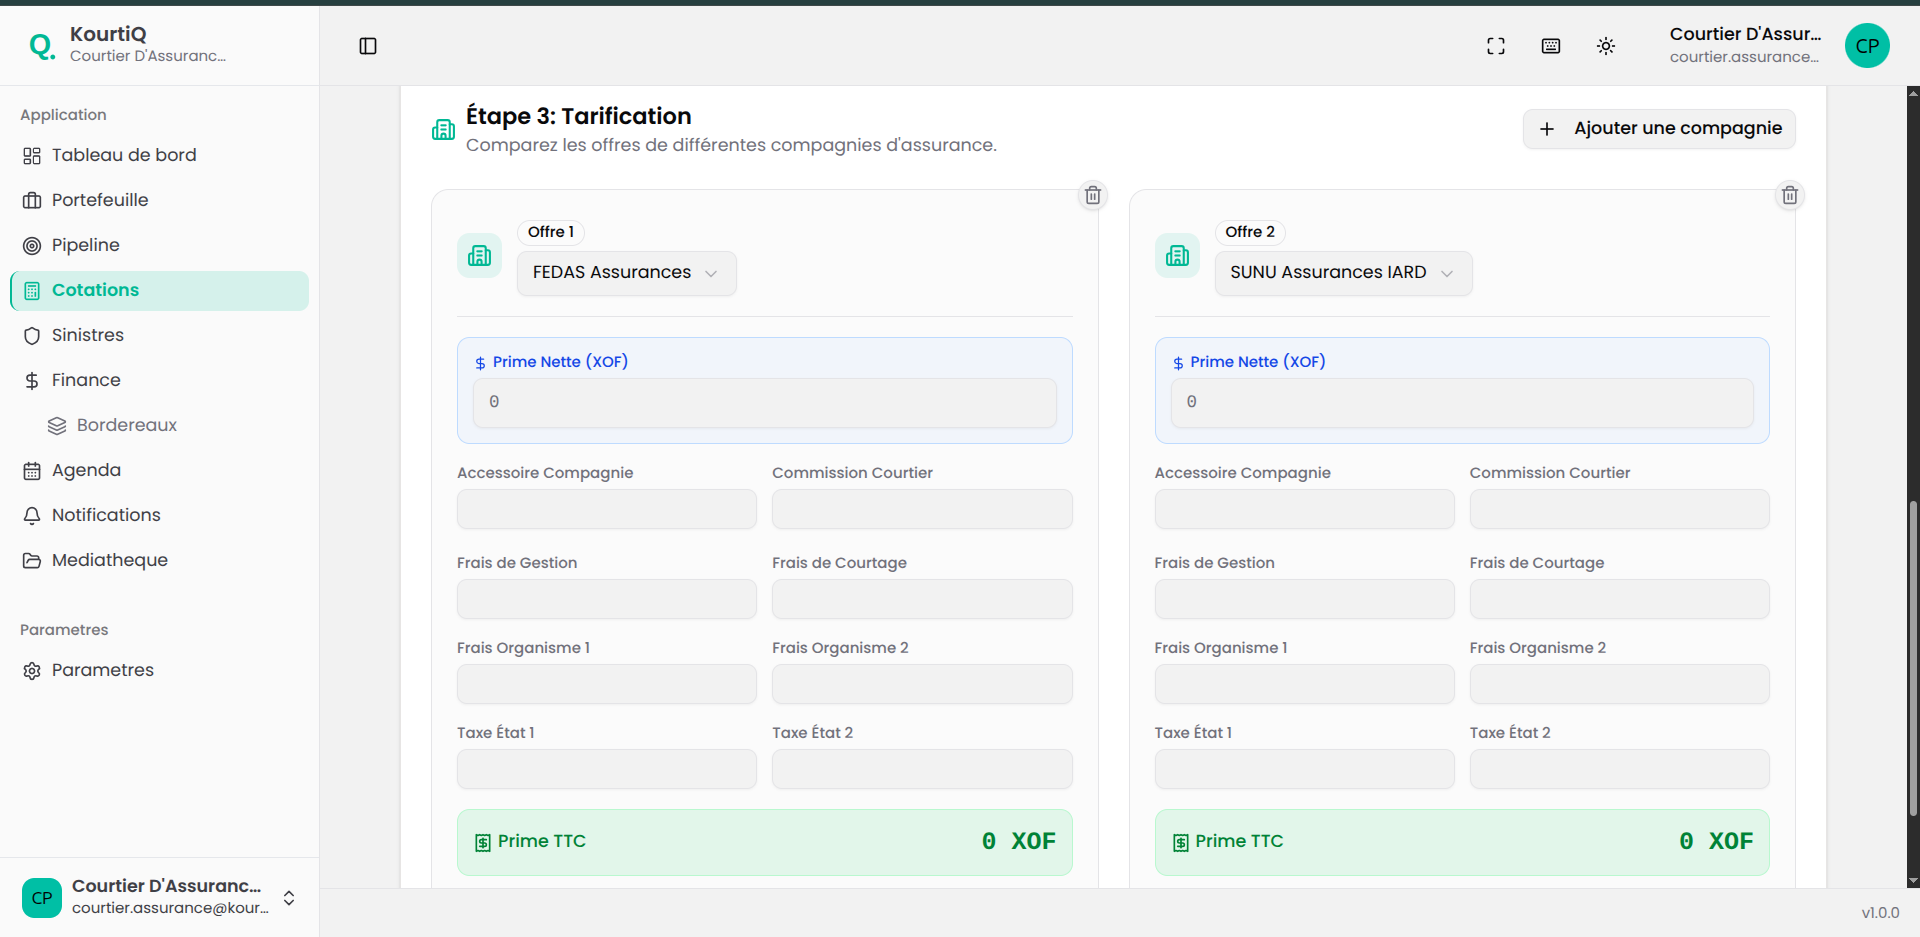Viewport: 1920px width, 937px height.
Task: Click the page vertical scrollbar
Action: pyautogui.click(x=1913, y=660)
